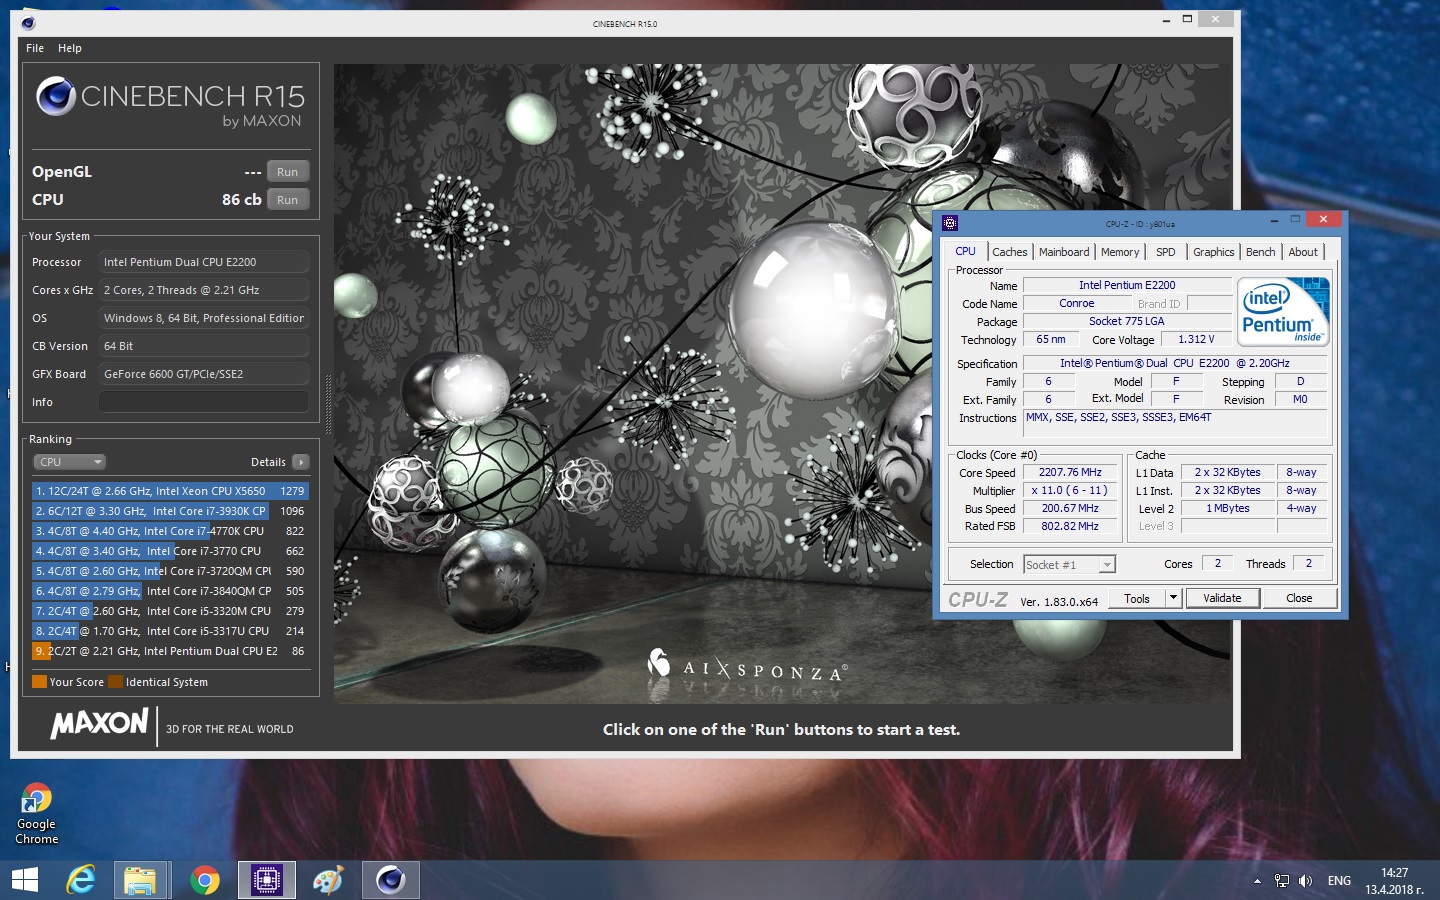Image resolution: width=1440 pixels, height=900 pixels.
Task: Open the Windows Start button
Action: [24, 880]
